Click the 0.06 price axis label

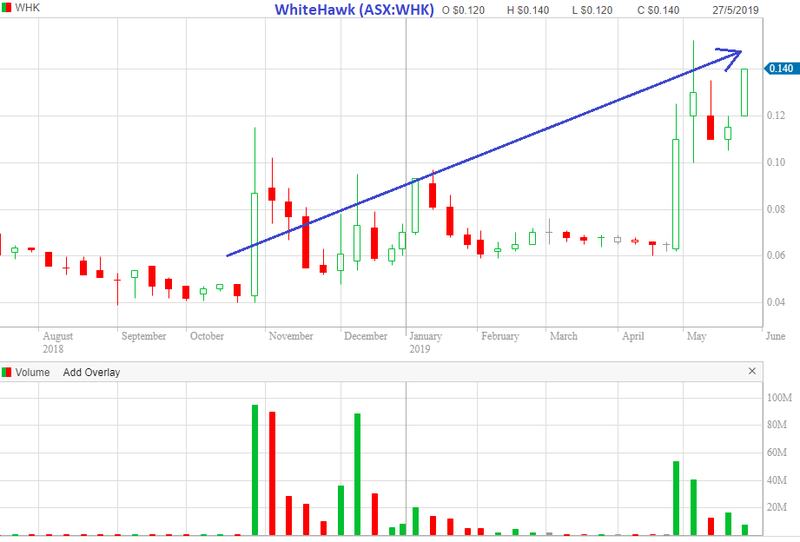coord(776,255)
